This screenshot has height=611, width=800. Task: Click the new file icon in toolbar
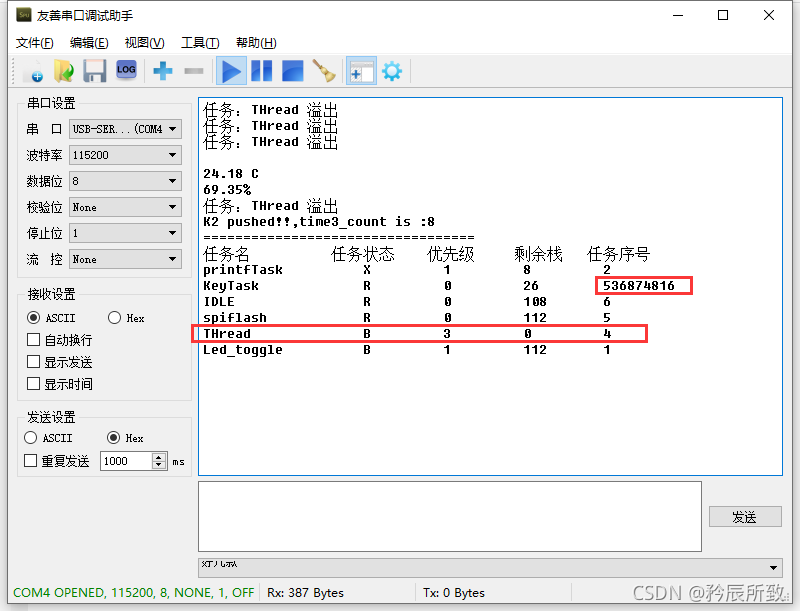click(x=33, y=71)
